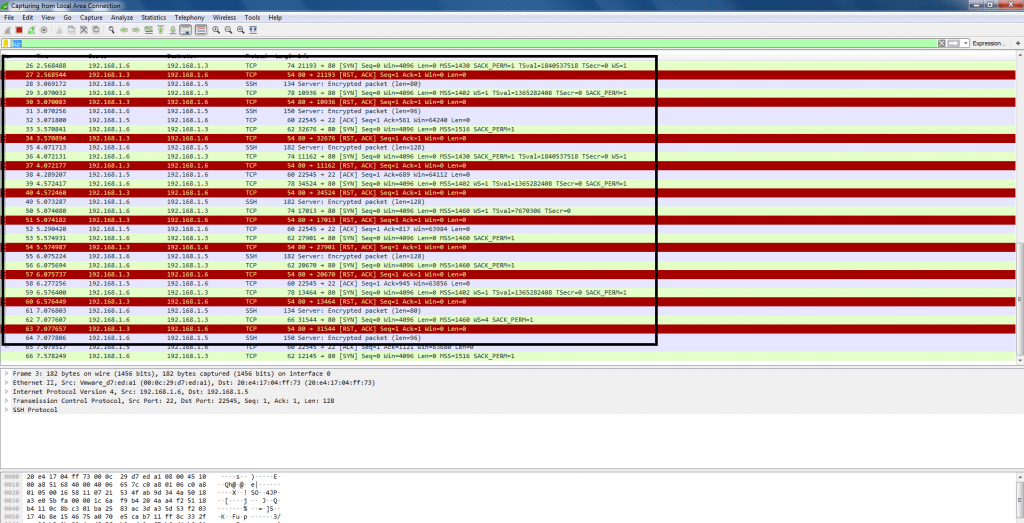Jump to first packet icon
Screen dimensions: 1024x523
pyautogui.click(x=160, y=30)
